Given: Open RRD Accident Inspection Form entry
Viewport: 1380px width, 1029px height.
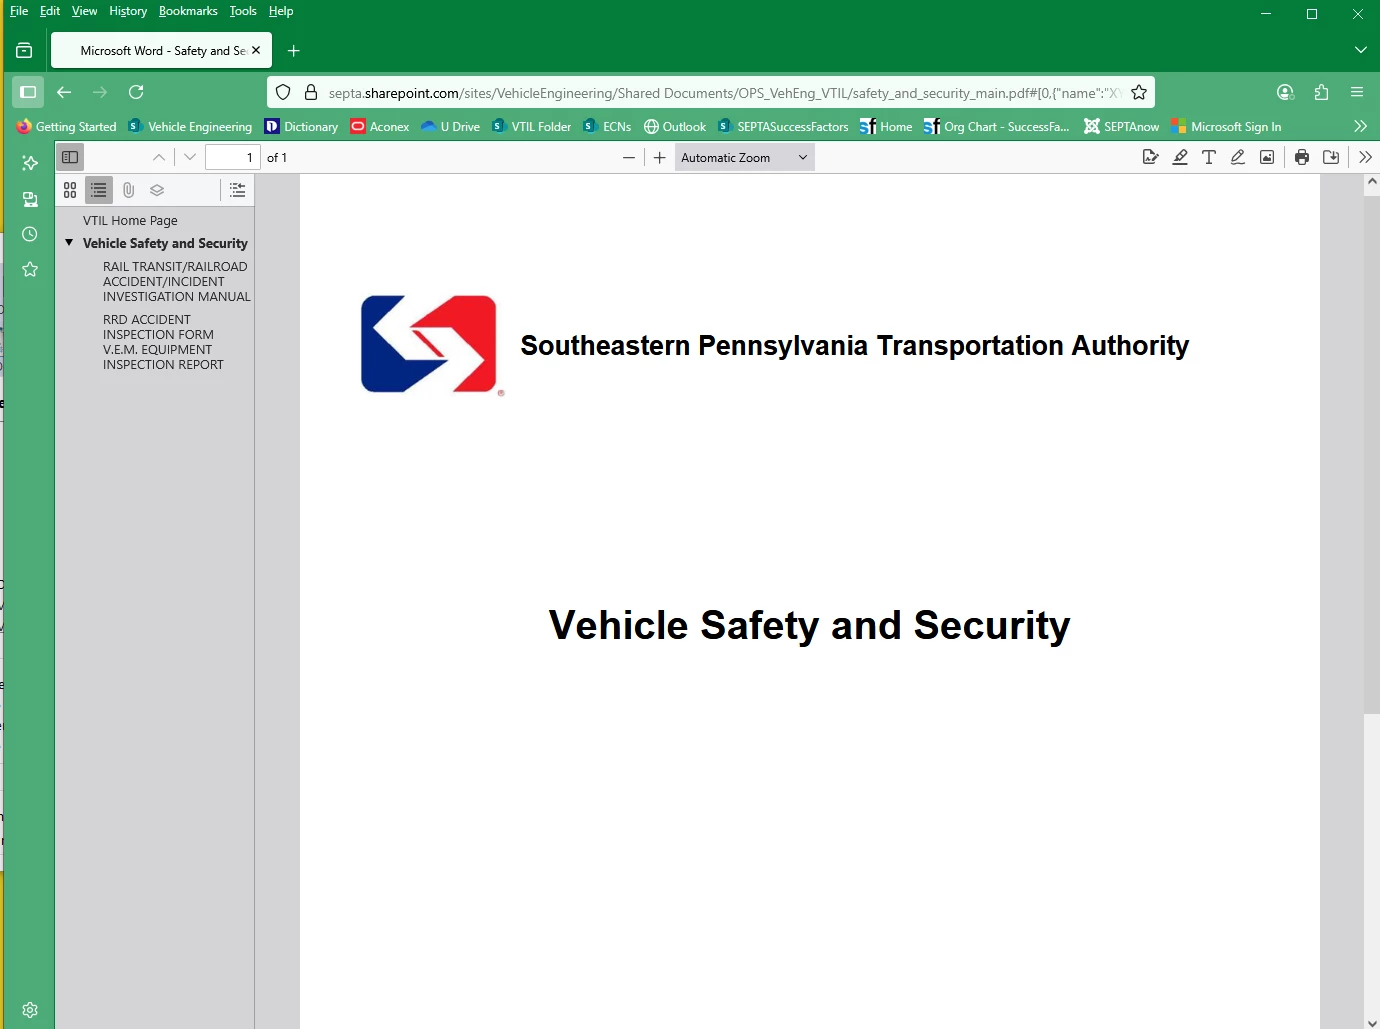Looking at the screenshot, I should click(x=163, y=342).
